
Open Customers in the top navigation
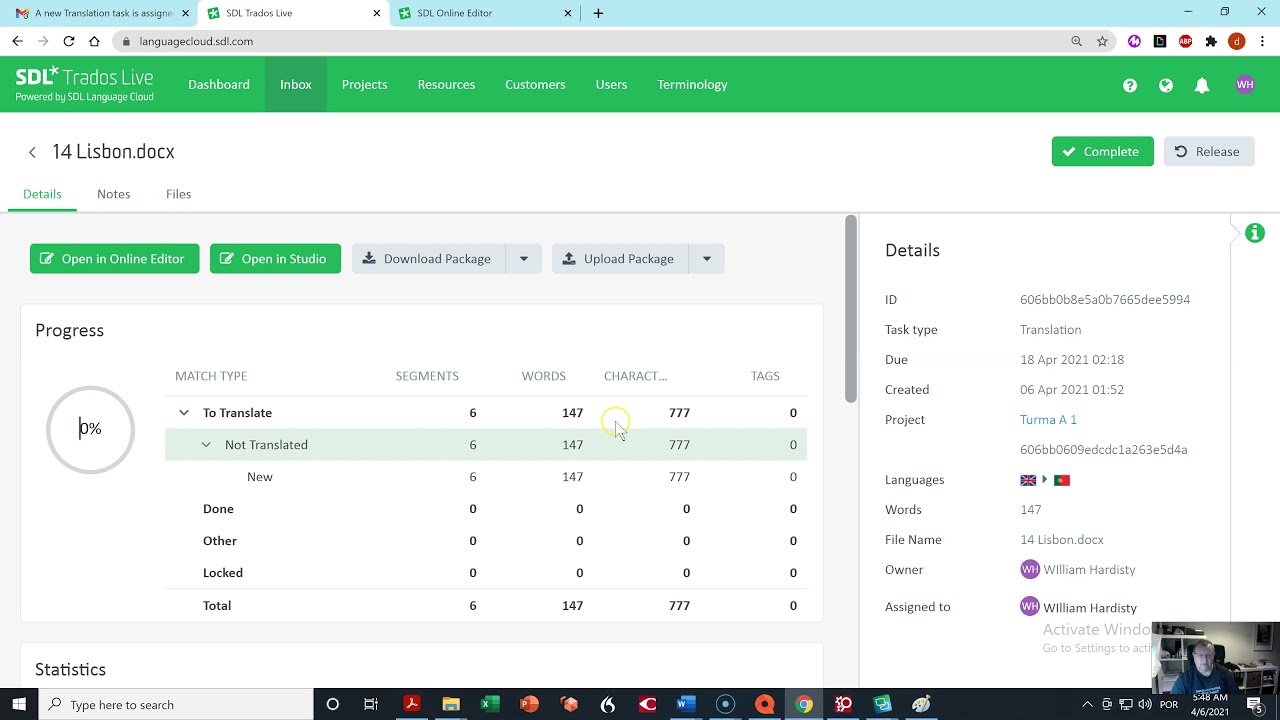coord(535,85)
